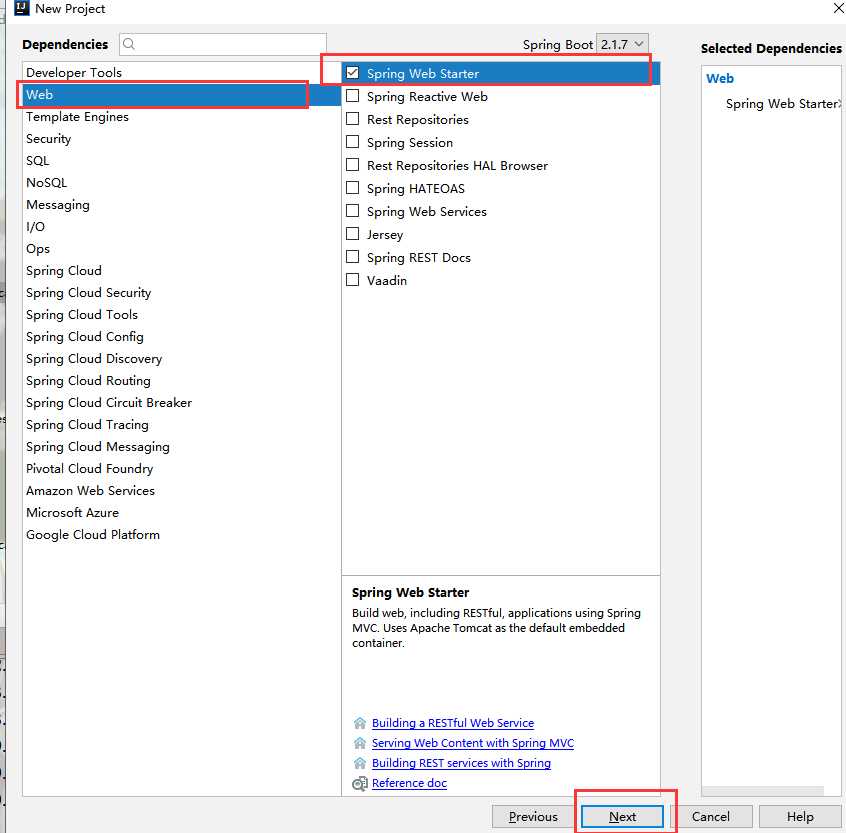
Task: Select Spring Cloud Messaging category
Action: coord(182,447)
